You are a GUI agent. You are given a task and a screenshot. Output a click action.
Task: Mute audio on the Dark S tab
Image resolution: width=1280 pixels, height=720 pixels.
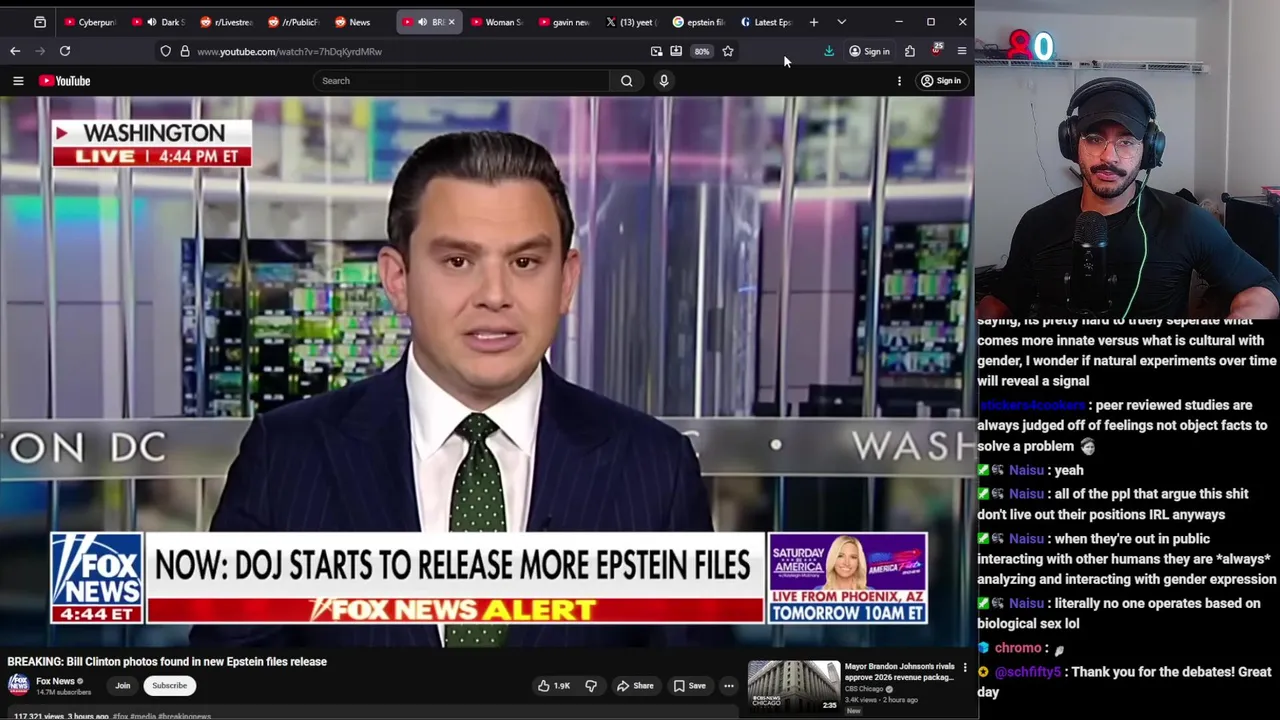[x=151, y=22]
